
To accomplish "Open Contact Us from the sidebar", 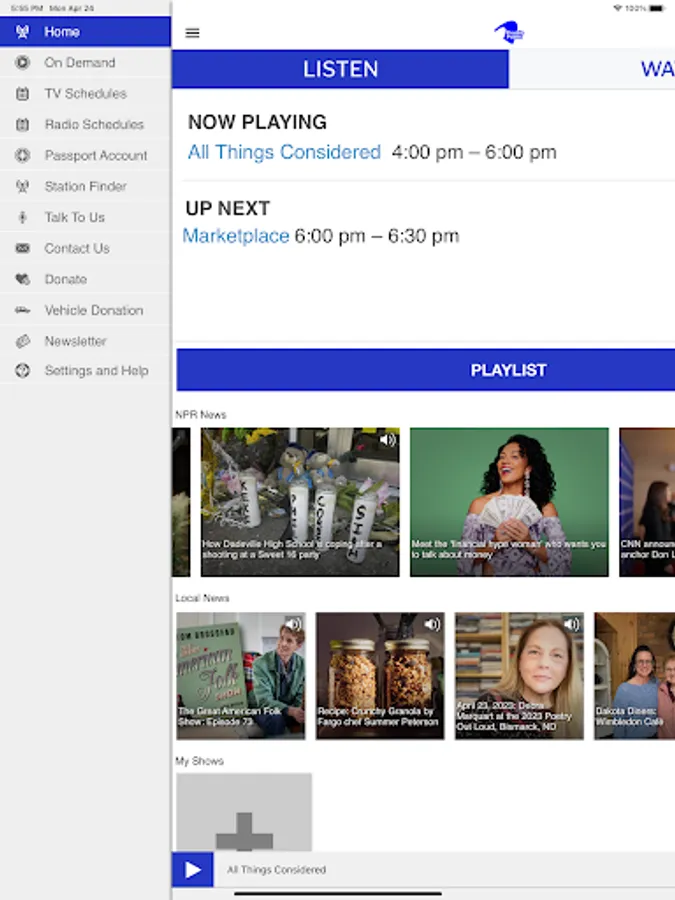I will click(x=86, y=249).
